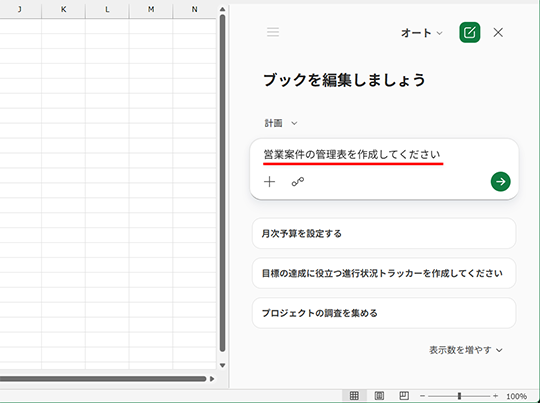Switch to Page Layout view
The width and height of the screenshot is (540, 403).
pyautogui.click(x=379, y=396)
